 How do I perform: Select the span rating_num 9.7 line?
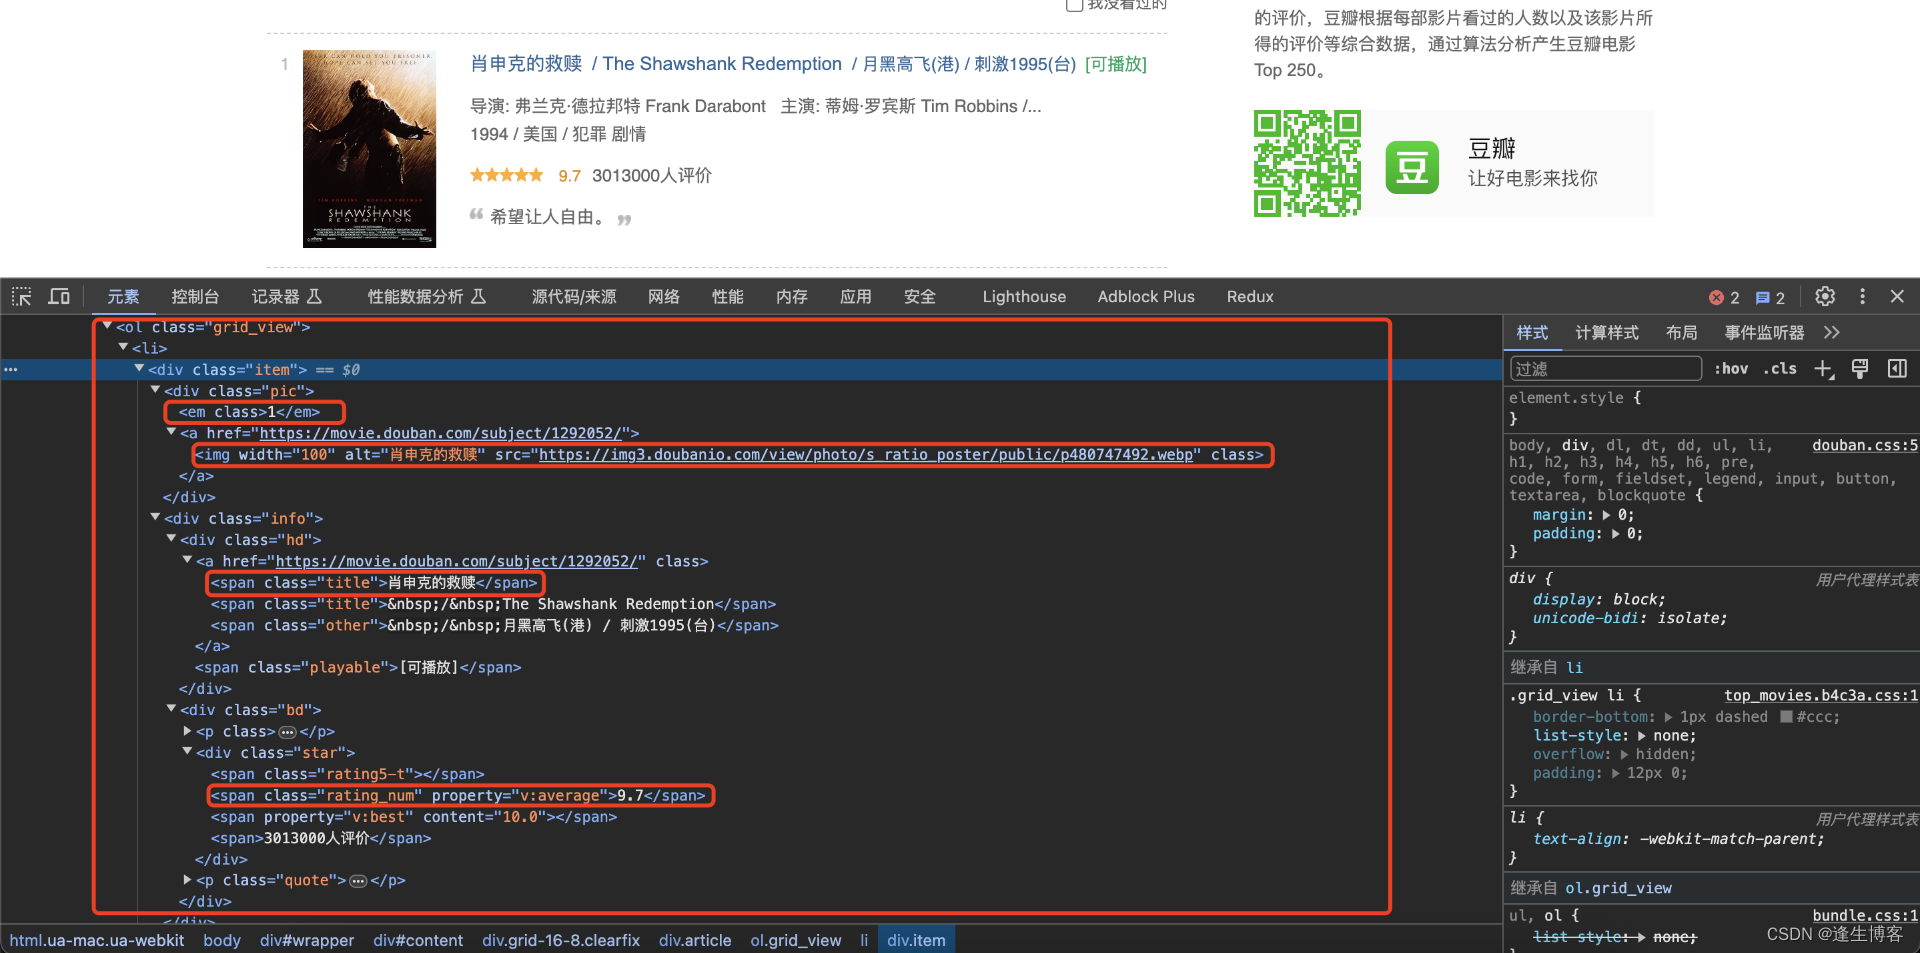(x=460, y=795)
